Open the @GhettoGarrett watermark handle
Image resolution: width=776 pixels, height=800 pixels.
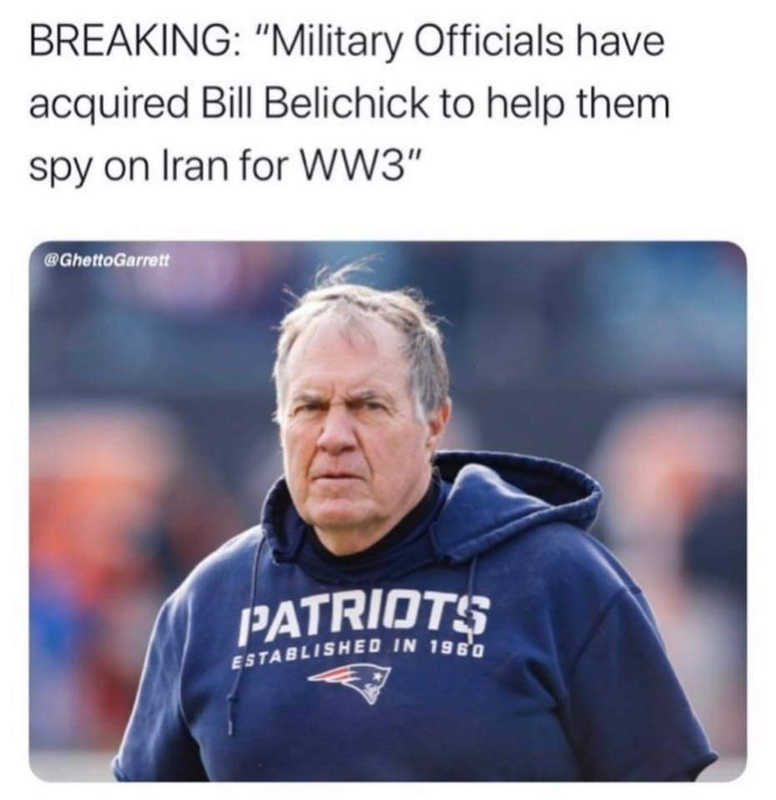[x=106, y=261]
